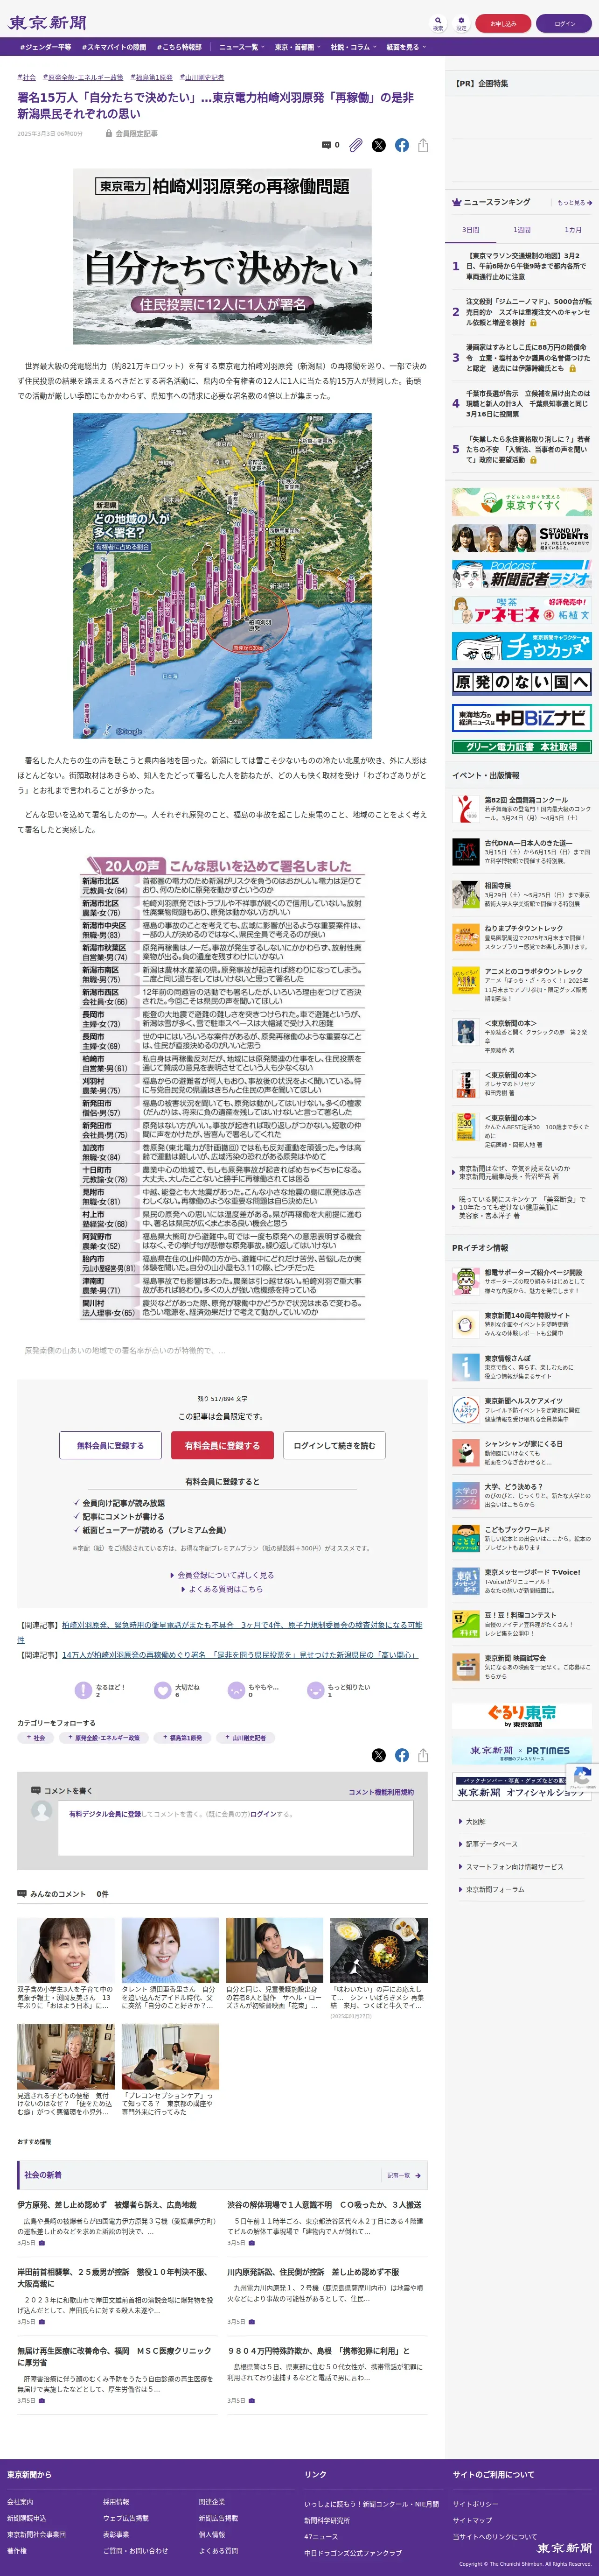
Task: Go to the 東京新聞 logo home
Action: point(47,22)
